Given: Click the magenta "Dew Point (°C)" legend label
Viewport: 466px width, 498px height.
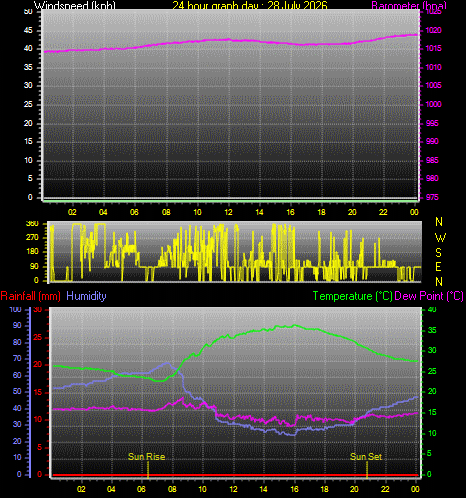Looking at the screenshot, I should (429, 296).
